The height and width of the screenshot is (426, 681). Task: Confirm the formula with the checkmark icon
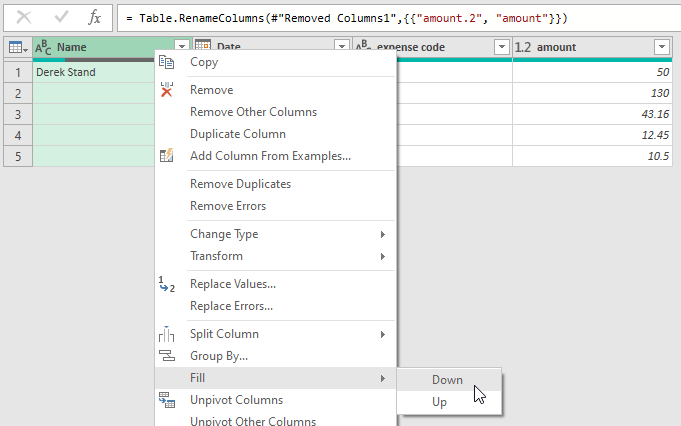61,17
